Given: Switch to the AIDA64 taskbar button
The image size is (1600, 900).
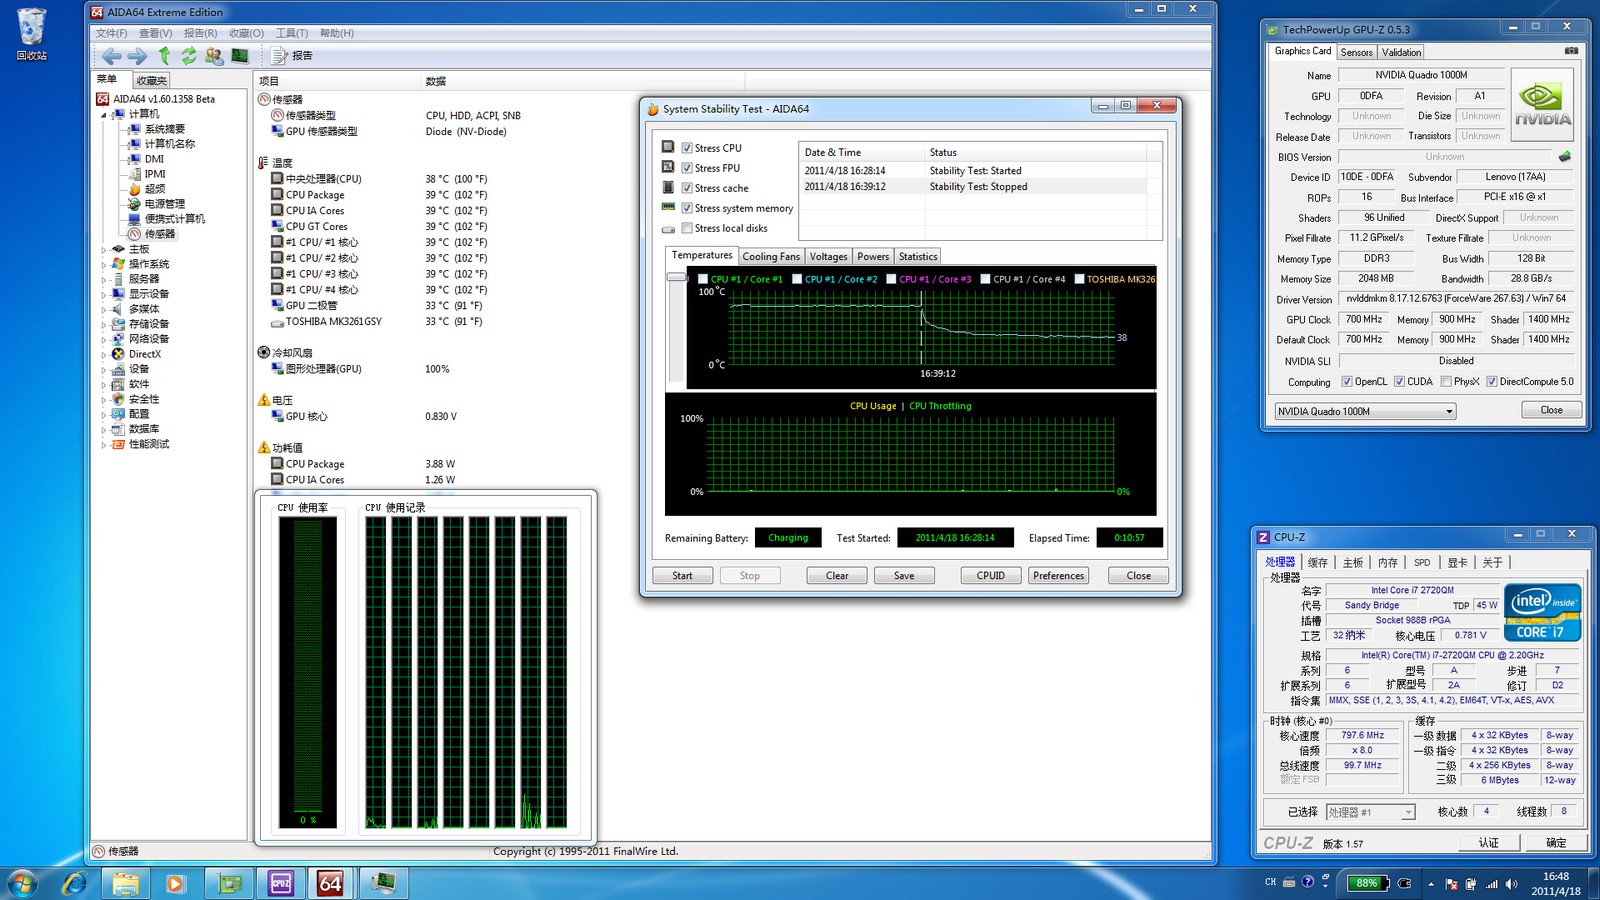Looking at the screenshot, I should tap(331, 883).
